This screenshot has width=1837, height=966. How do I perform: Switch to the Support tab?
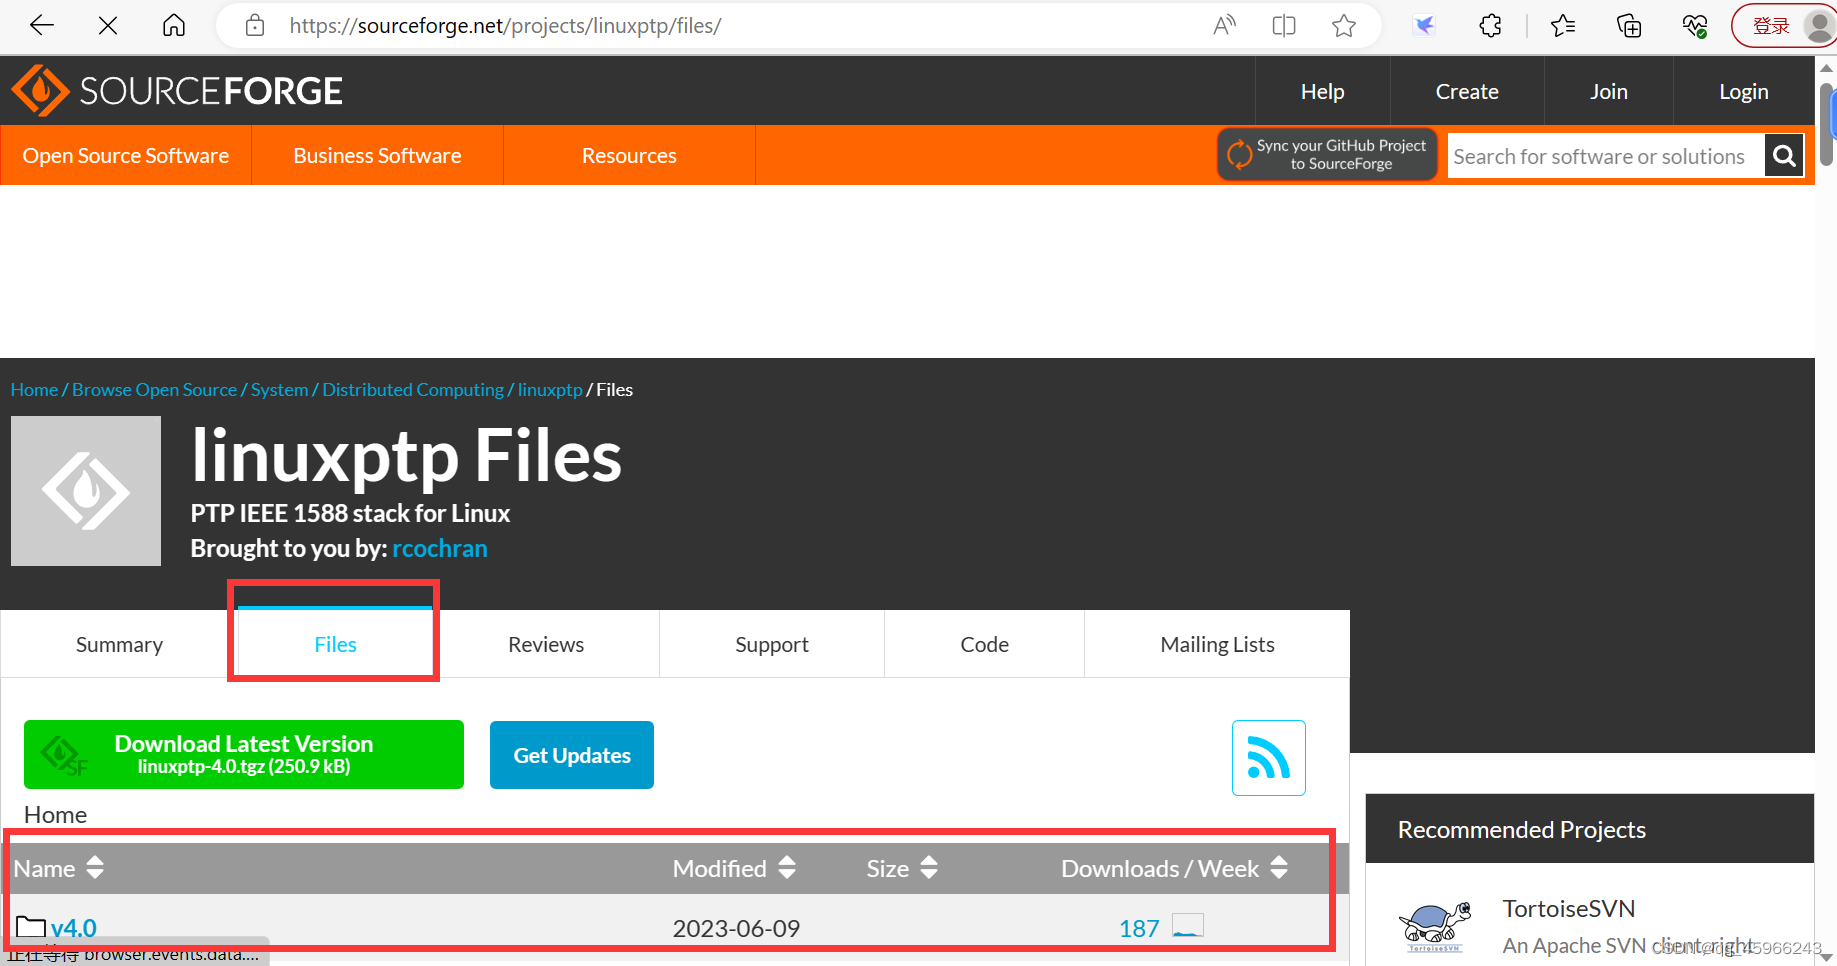(x=772, y=645)
